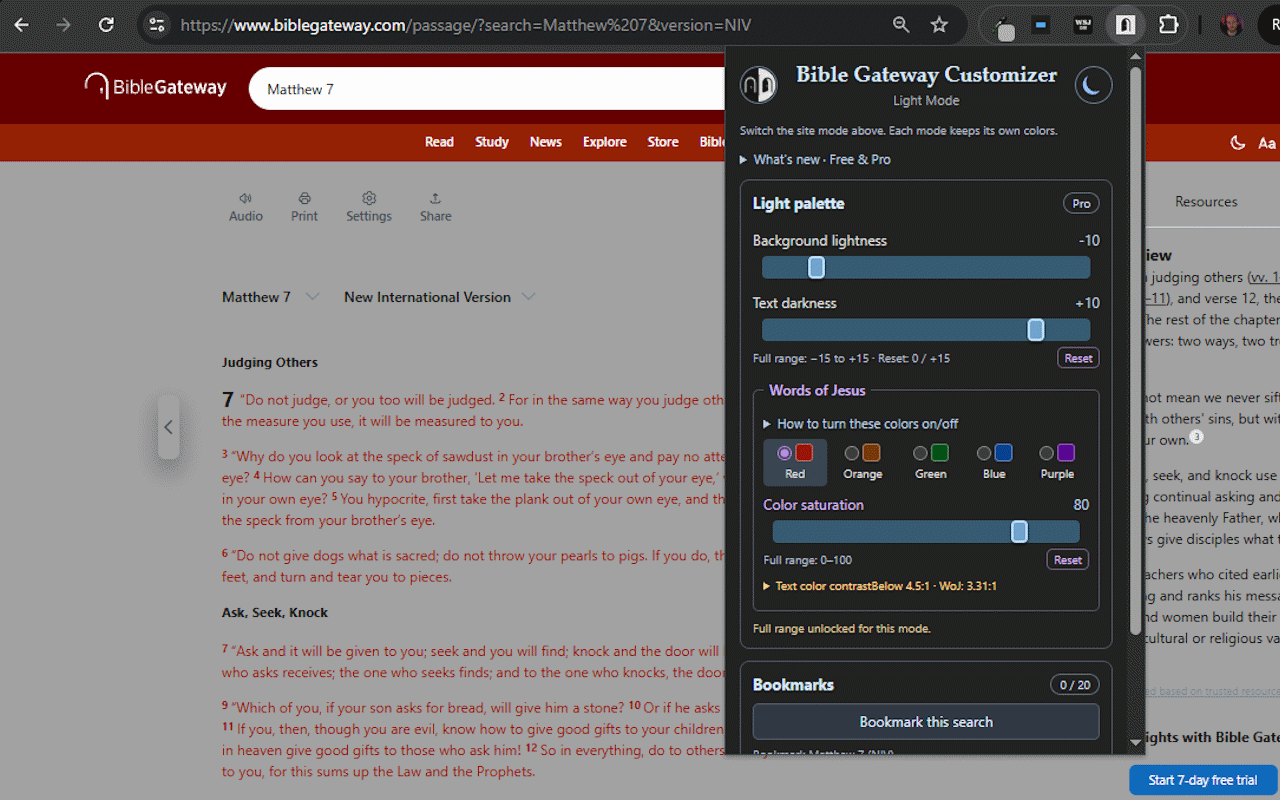1280x800 pixels.
Task: Bookmark this page with star icon
Action: tap(939, 25)
